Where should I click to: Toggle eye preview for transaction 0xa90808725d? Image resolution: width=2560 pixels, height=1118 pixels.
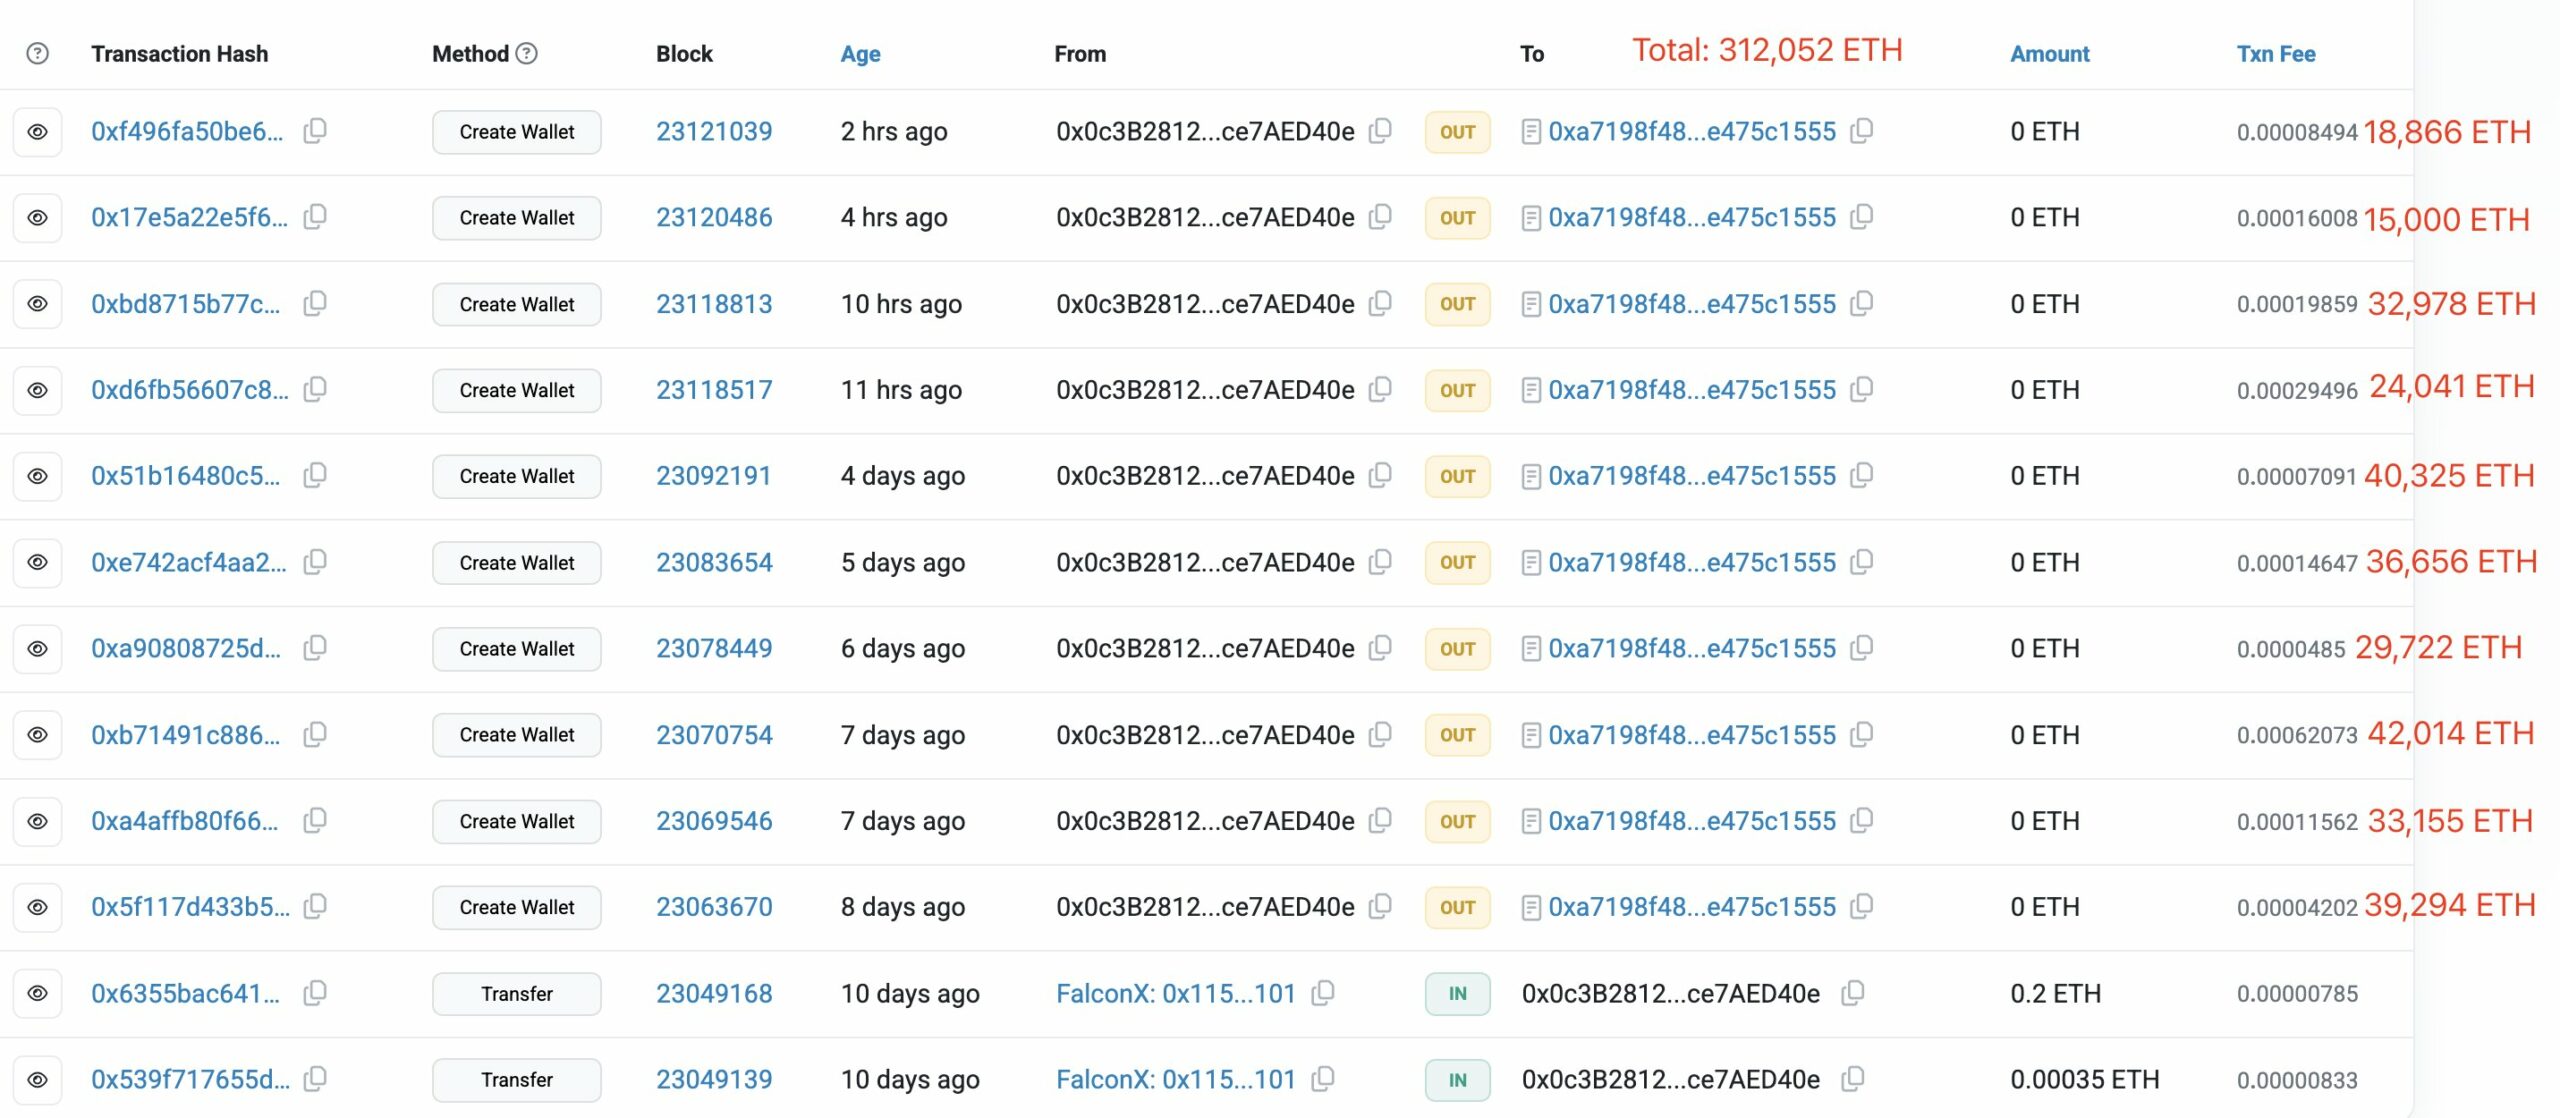pos(37,648)
